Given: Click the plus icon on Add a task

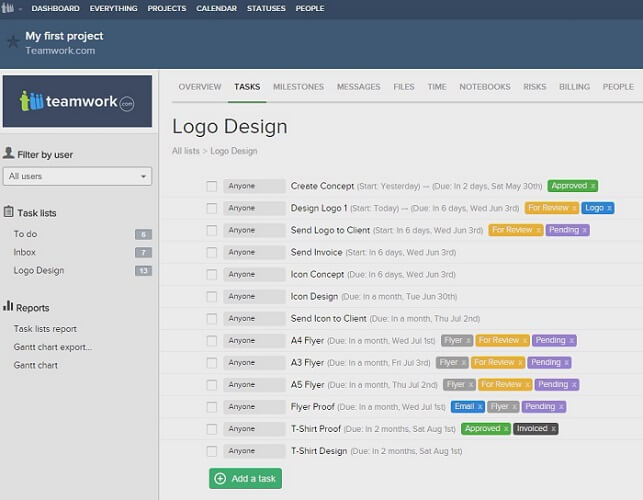Looking at the screenshot, I should [x=220, y=479].
